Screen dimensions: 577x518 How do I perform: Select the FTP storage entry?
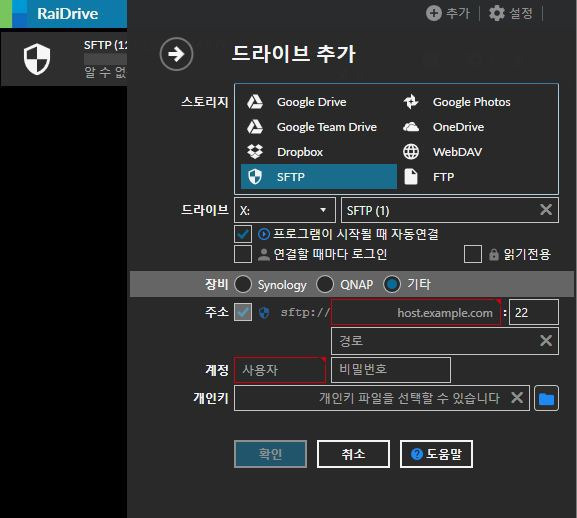pos(475,177)
